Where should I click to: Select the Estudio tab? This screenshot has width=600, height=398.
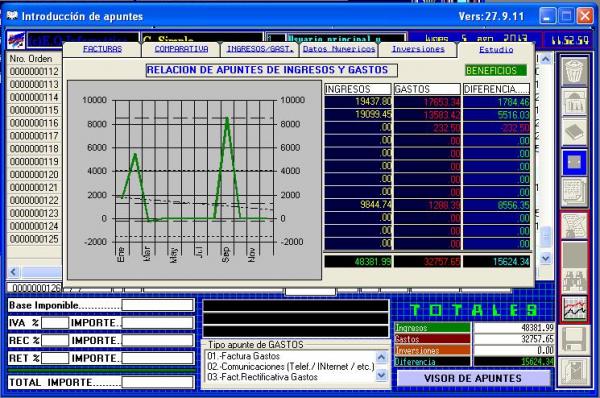coord(496,49)
